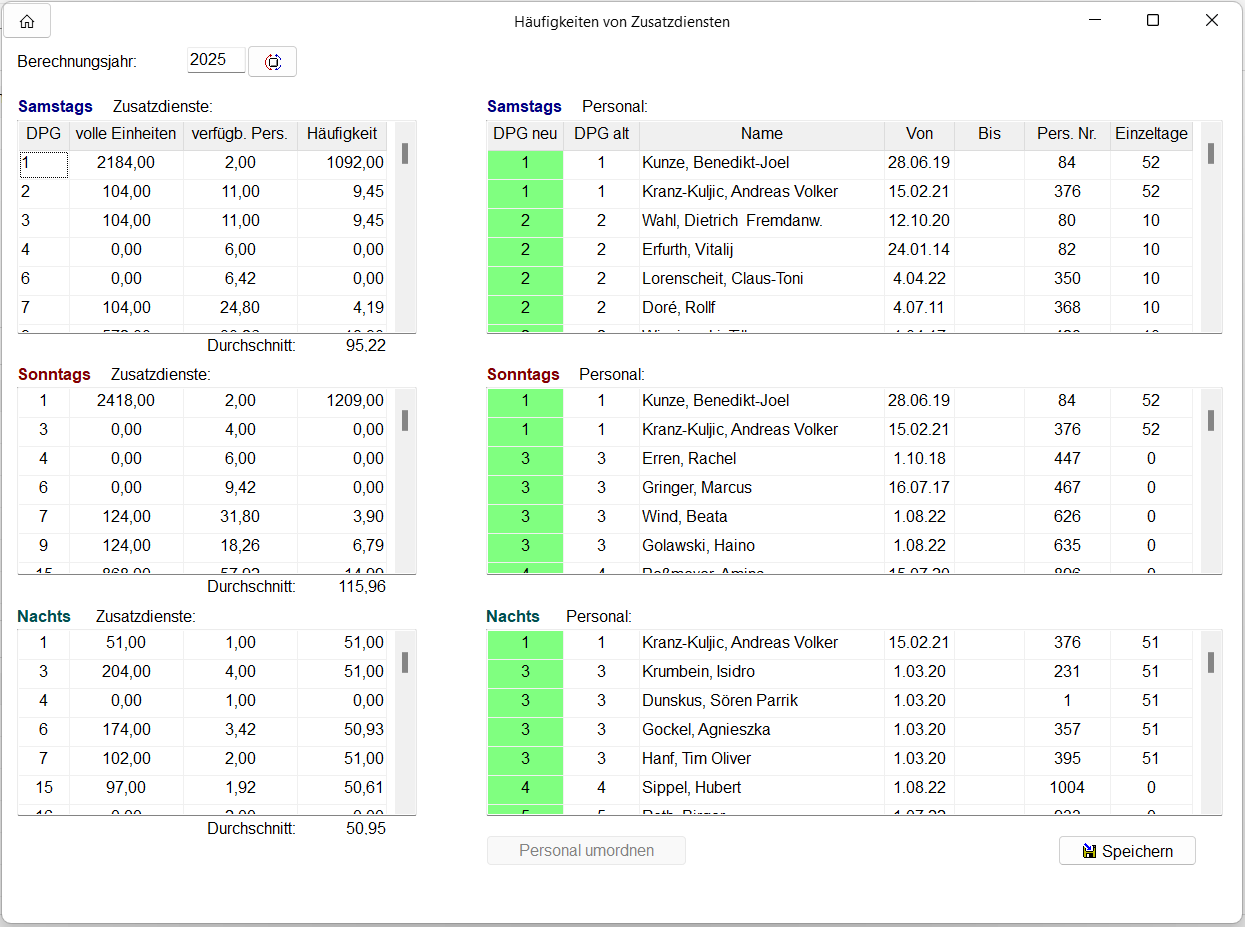
Task: Click the Nachts Personal scrollbar thumb
Action: pos(1211,662)
